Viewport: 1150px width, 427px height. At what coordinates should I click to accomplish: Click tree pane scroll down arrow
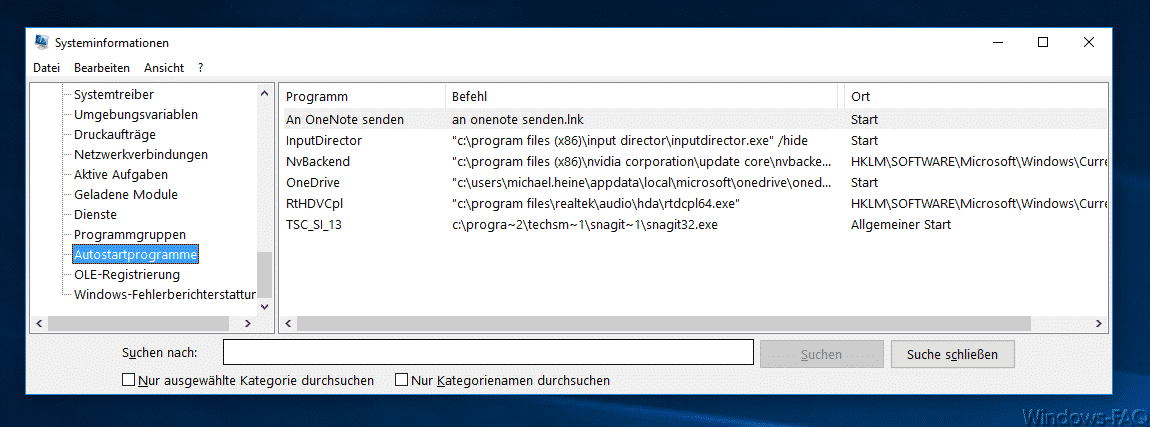(265, 307)
